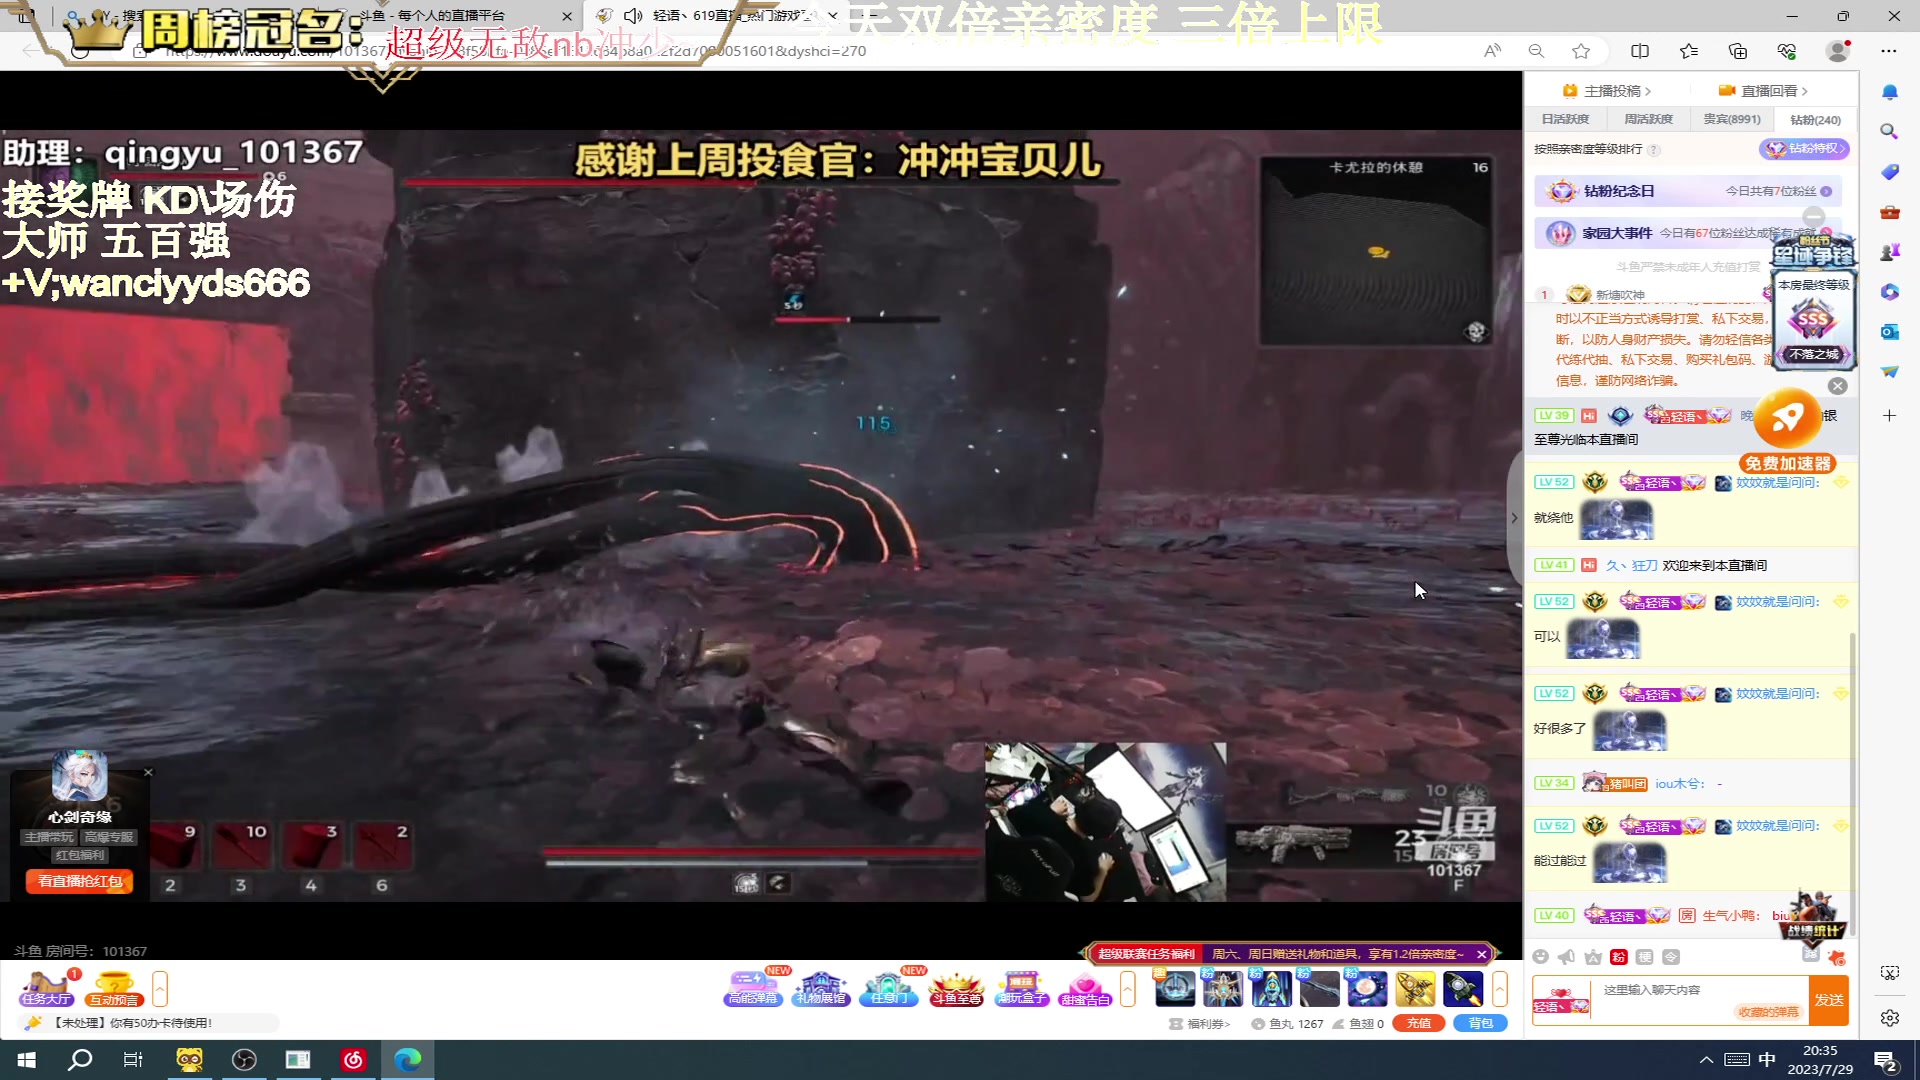Open the 互动预言 trophy icon

point(114,988)
